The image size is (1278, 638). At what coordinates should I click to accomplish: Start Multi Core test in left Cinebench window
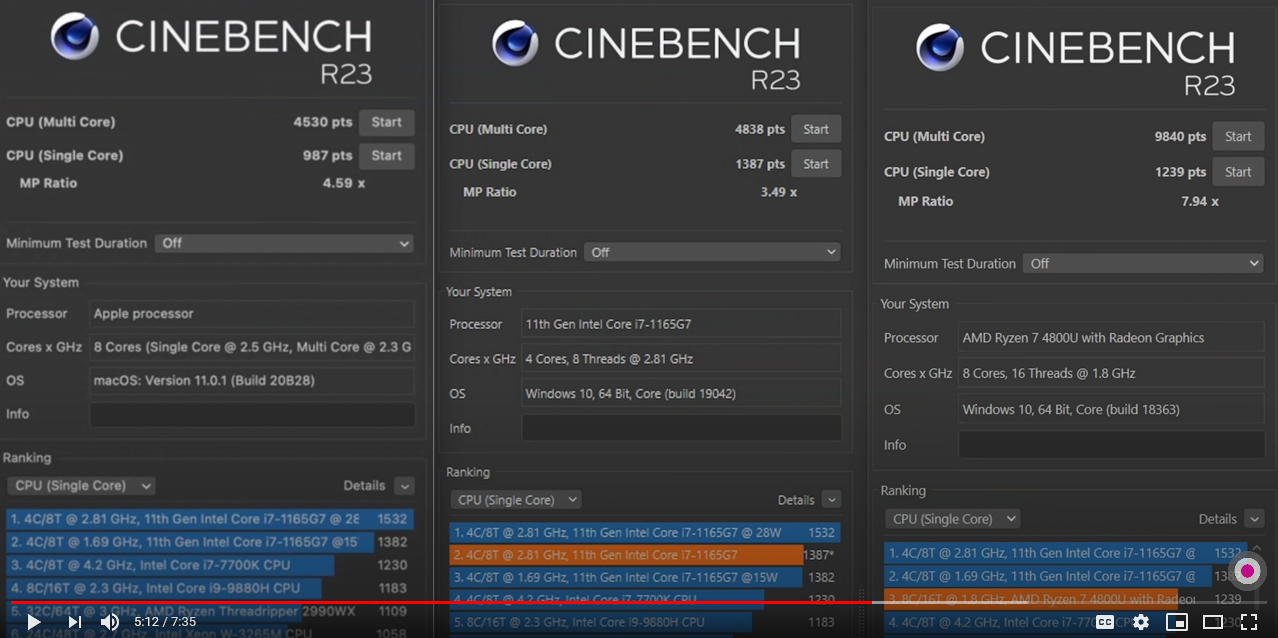coord(387,122)
